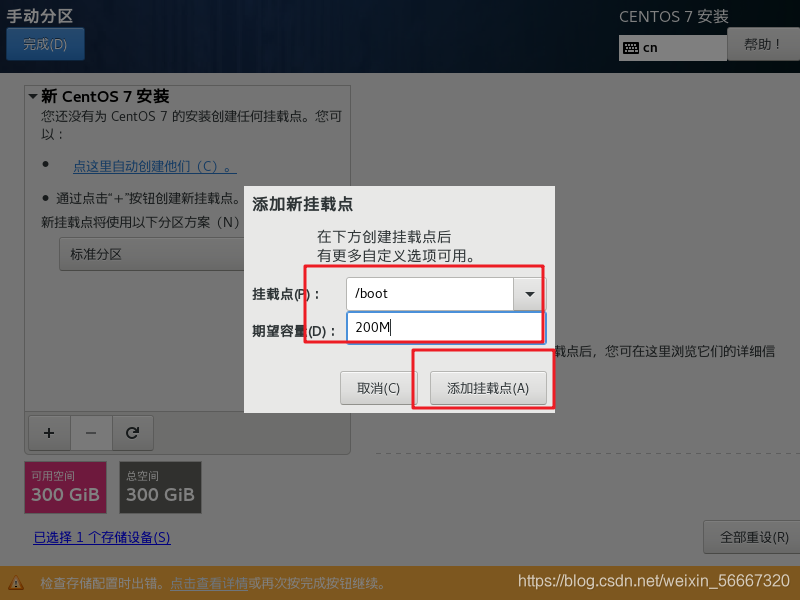
Task: Click the 总空间 300 GiB box
Action: 160,487
